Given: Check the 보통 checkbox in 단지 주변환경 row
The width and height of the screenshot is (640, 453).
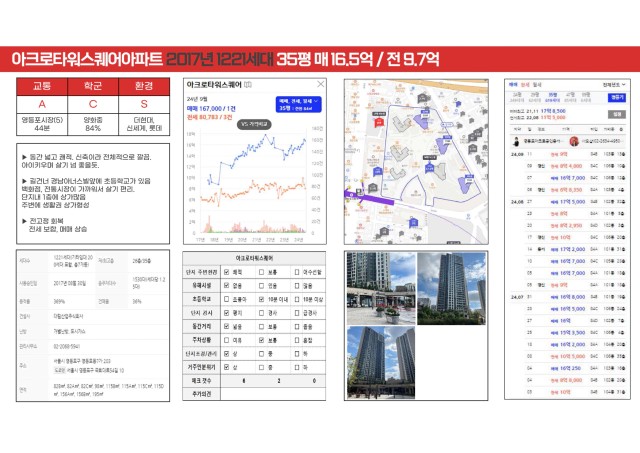Looking at the screenshot, I should [261, 272].
